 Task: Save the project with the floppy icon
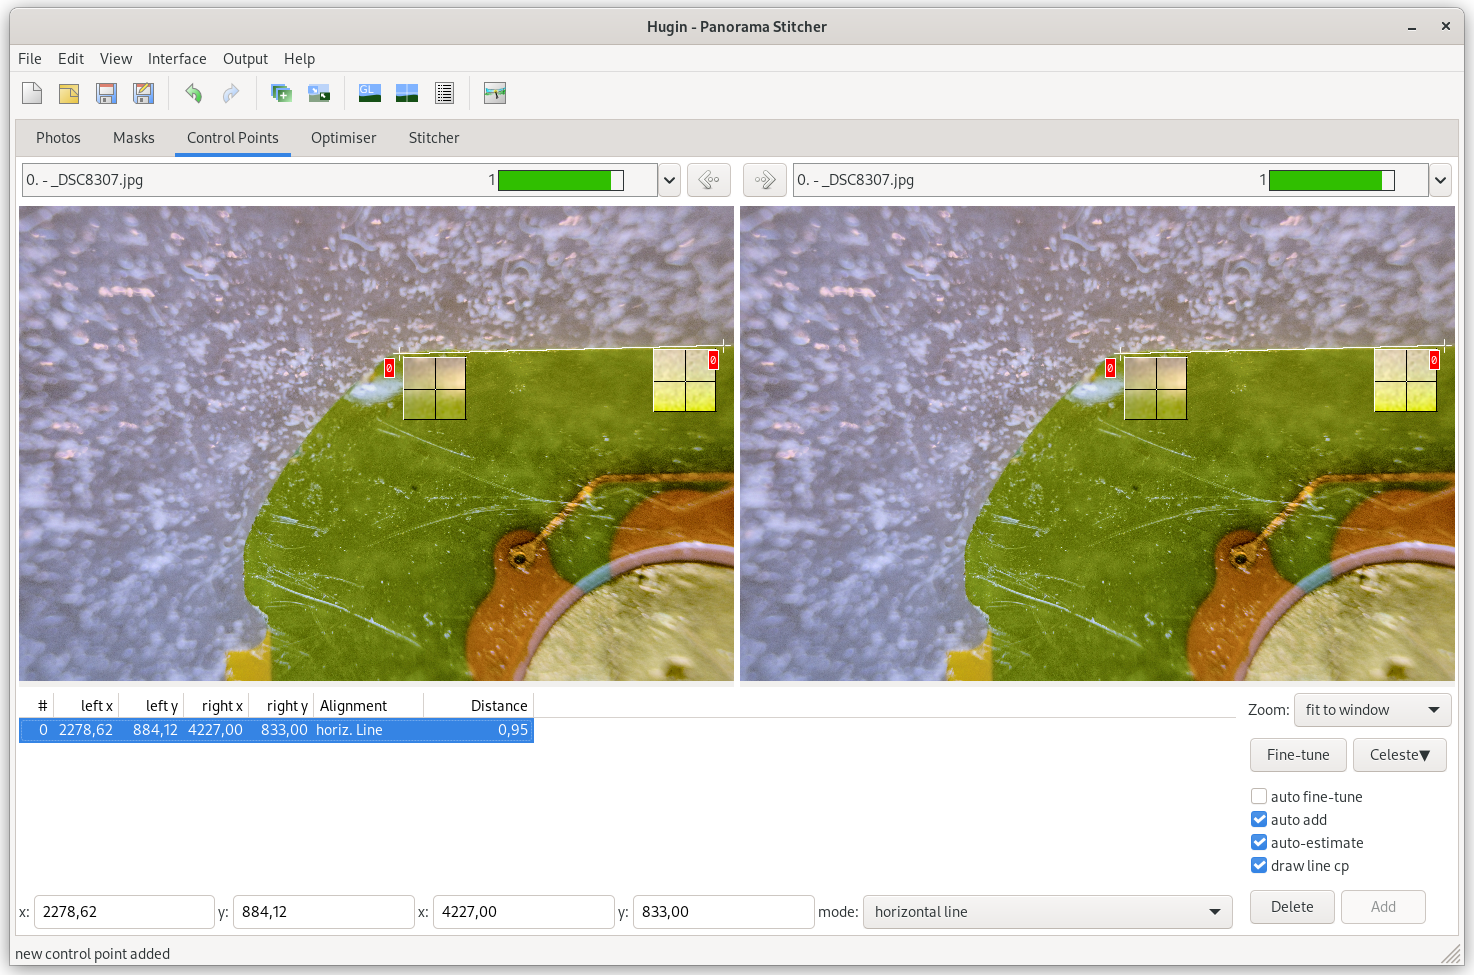[x=106, y=94]
